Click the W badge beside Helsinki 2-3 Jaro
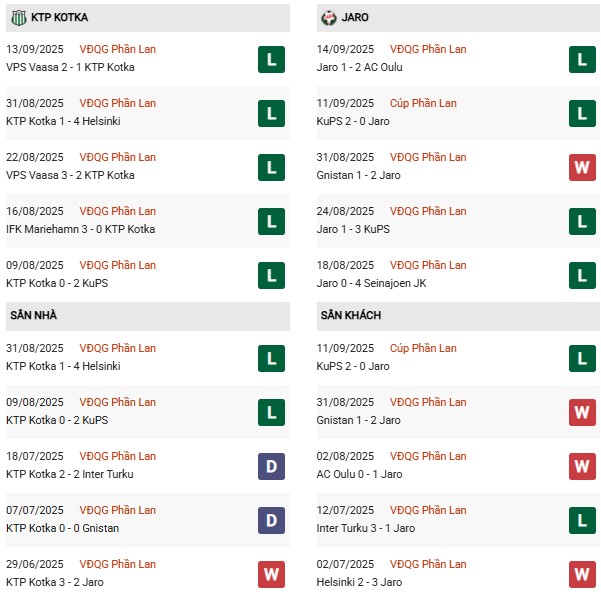Screen dimensions: 601x594 582,574
